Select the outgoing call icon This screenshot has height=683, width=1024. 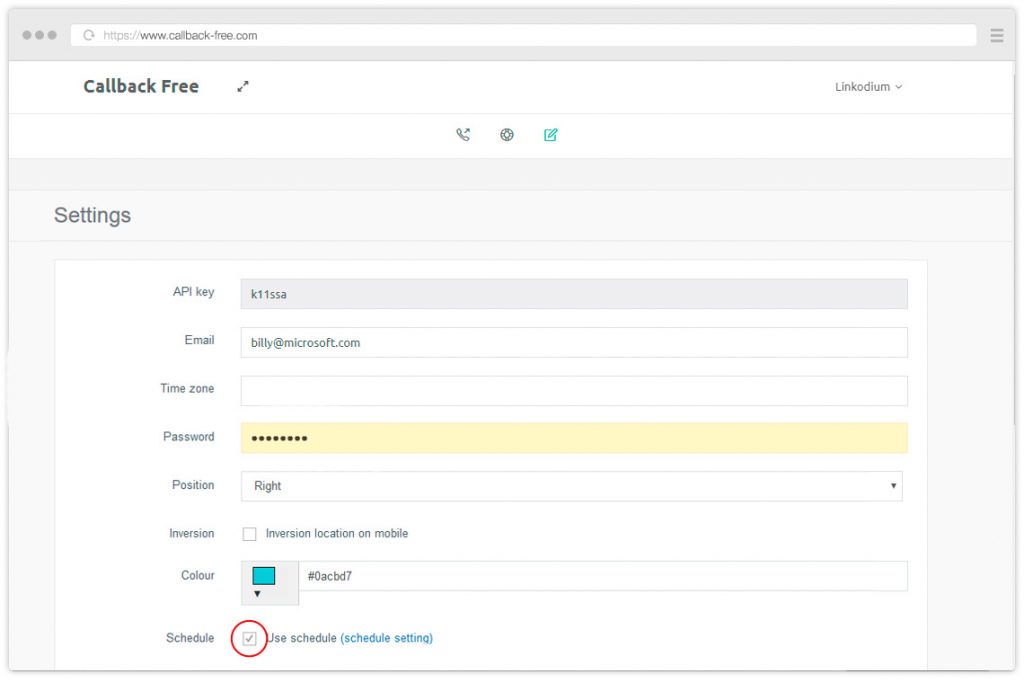point(463,134)
